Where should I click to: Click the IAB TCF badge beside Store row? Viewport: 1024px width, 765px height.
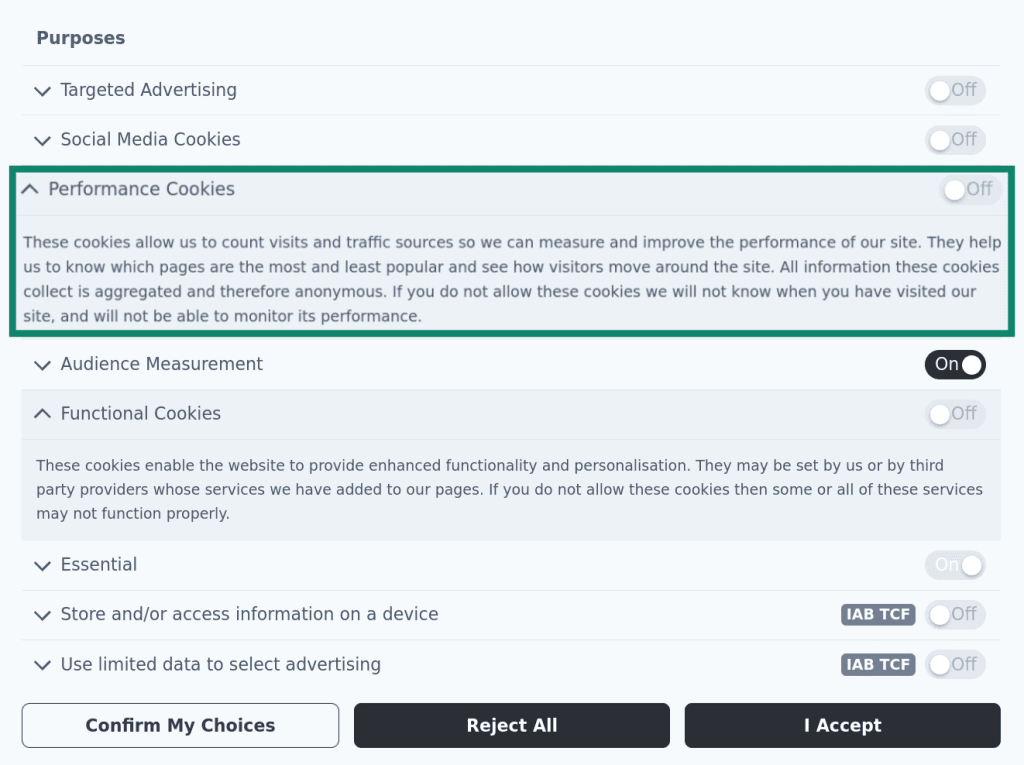pos(878,614)
